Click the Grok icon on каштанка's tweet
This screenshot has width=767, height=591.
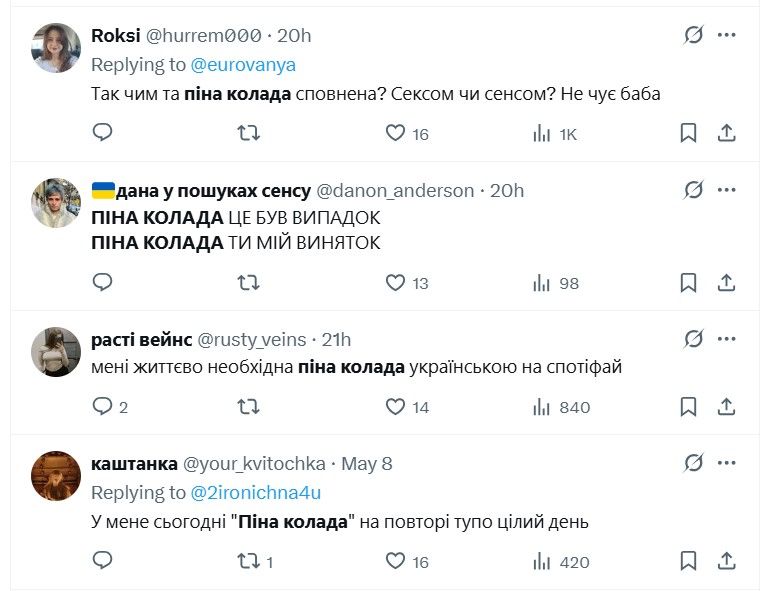[693, 464]
